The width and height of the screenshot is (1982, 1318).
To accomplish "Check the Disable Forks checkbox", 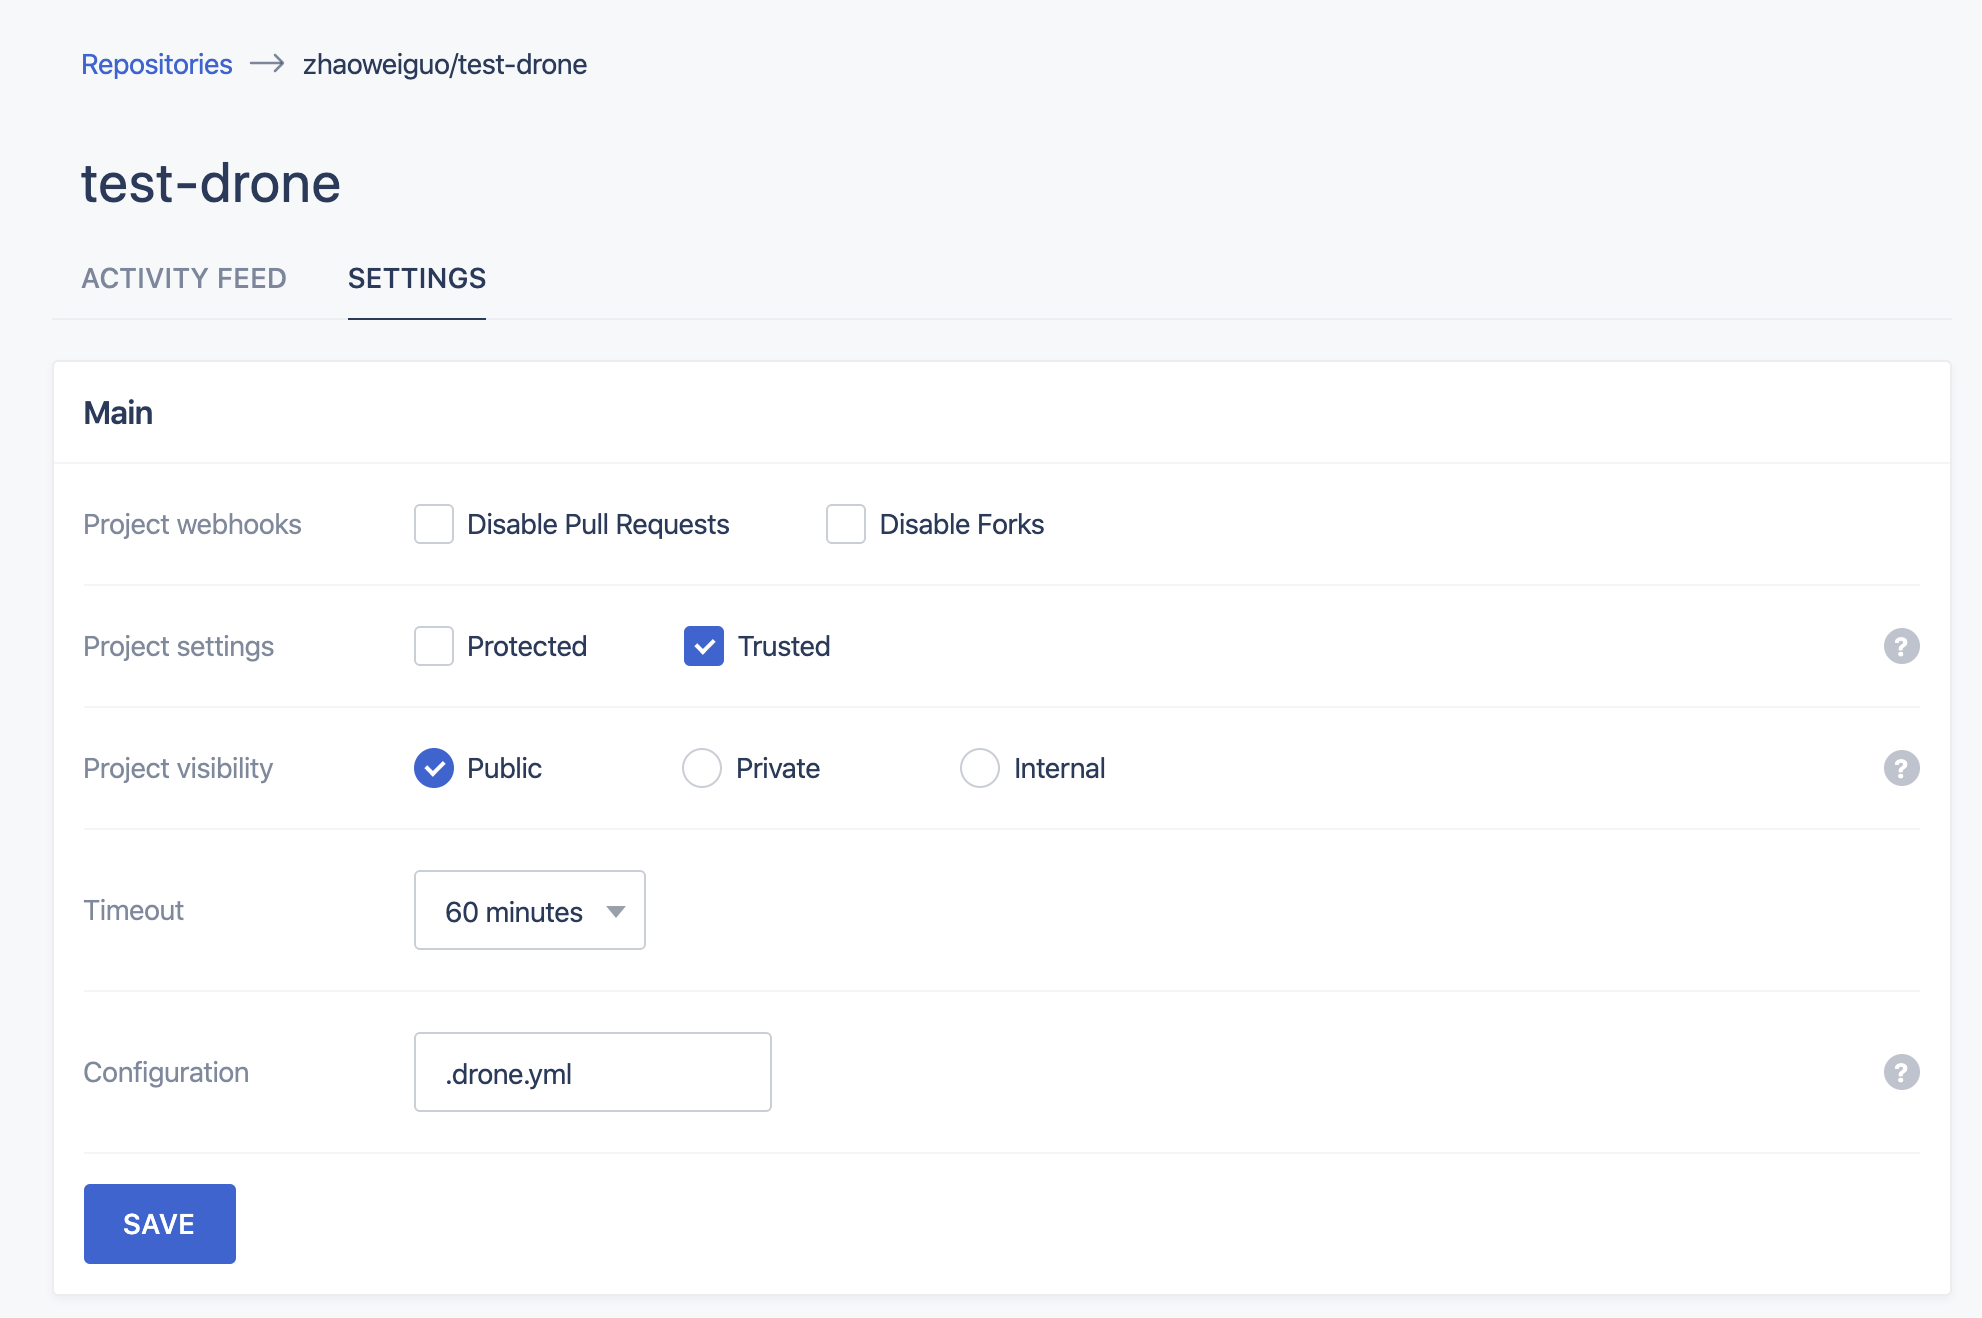I will click(x=846, y=524).
